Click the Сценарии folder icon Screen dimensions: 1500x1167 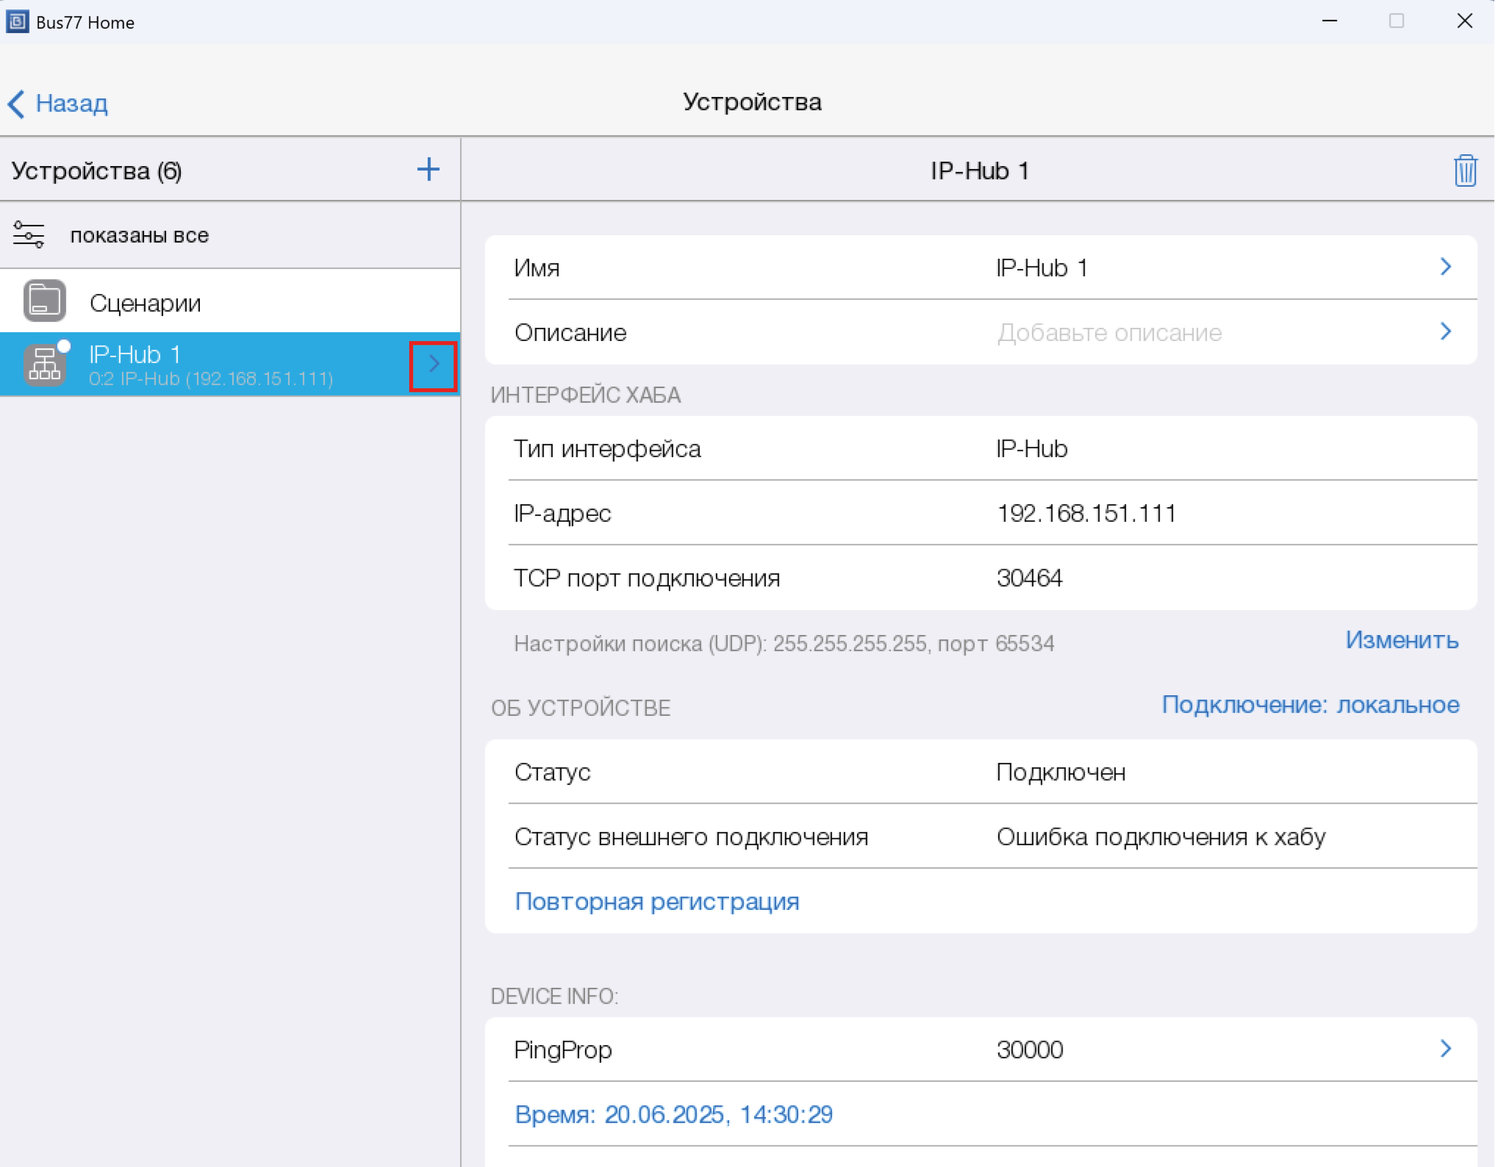[x=45, y=301]
